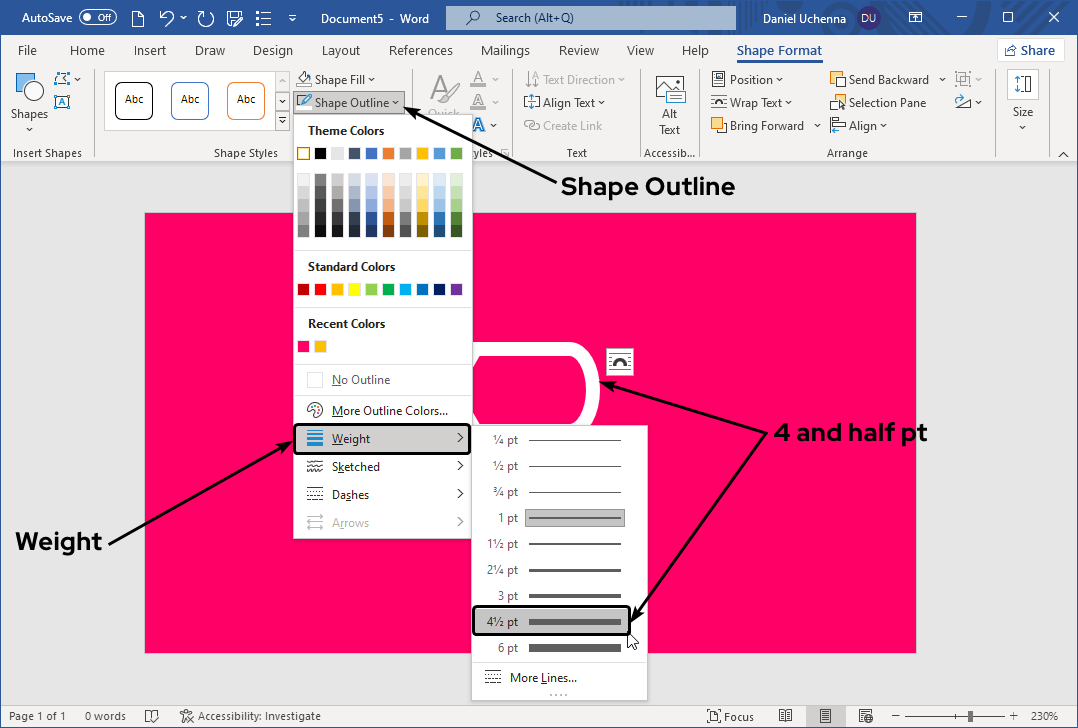Pick the yellow standard color swatch
The width and height of the screenshot is (1078, 728).
click(354, 290)
